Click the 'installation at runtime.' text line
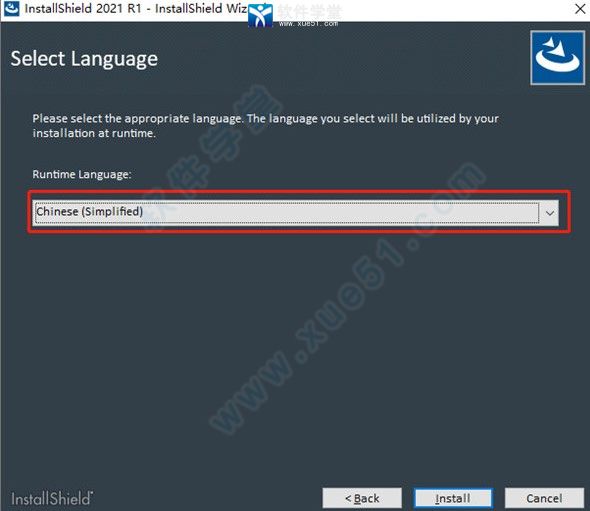Image resolution: width=590 pixels, height=511 pixels. click(94, 133)
